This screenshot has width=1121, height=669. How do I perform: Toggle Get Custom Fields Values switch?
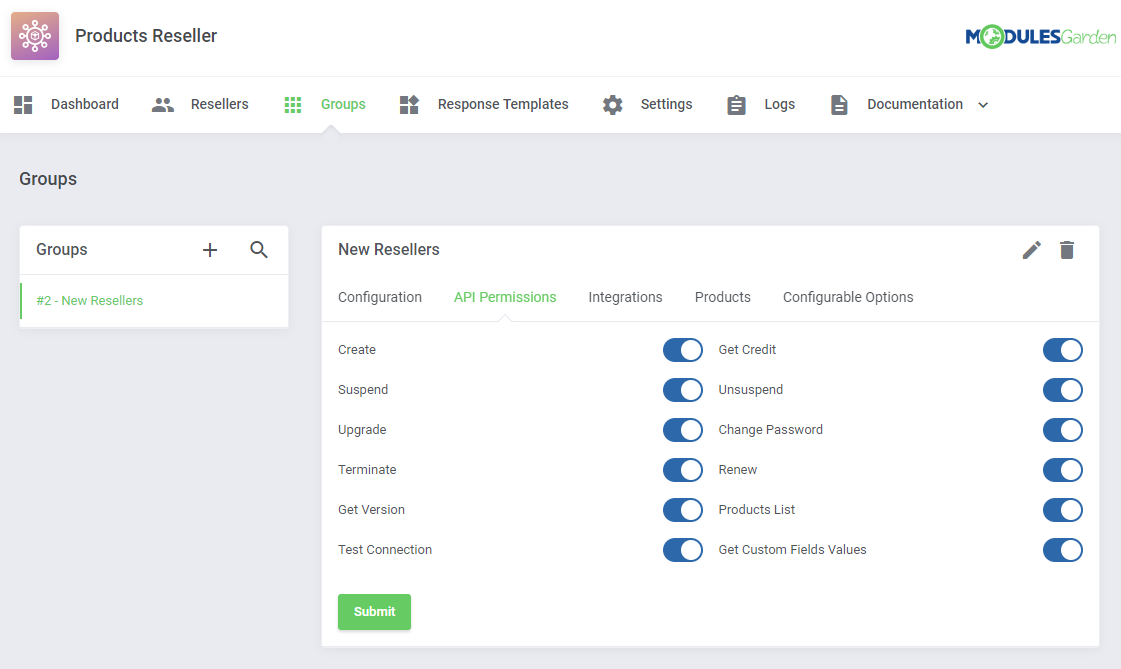point(1063,550)
